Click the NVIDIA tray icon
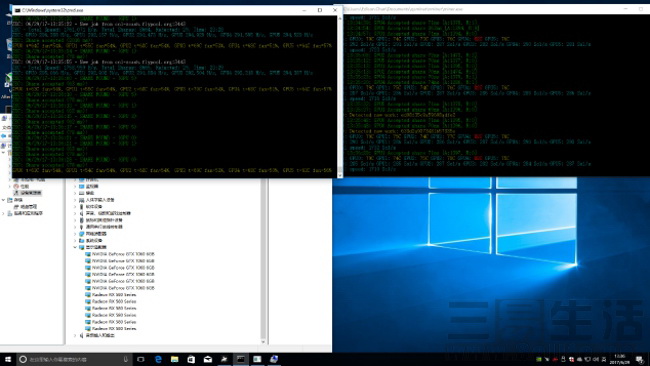Image resolution: width=650 pixels, height=366 pixels. click(x=538, y=359)
